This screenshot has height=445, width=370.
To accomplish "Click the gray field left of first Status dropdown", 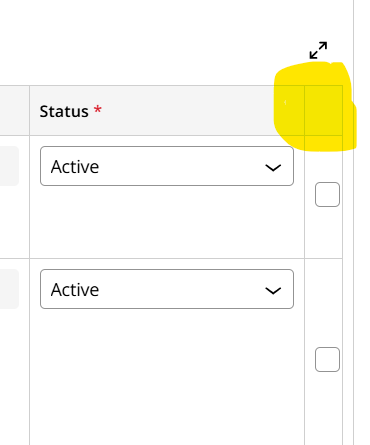I will click(x=9, y=166).
